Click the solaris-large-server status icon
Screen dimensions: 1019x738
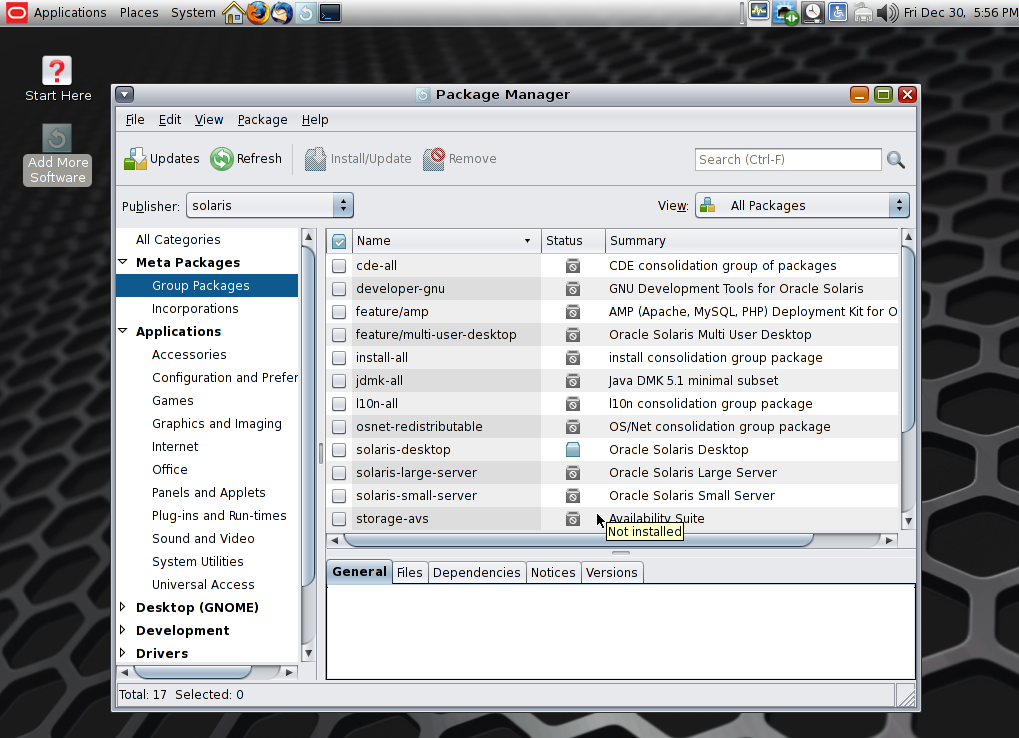point(573,473)
